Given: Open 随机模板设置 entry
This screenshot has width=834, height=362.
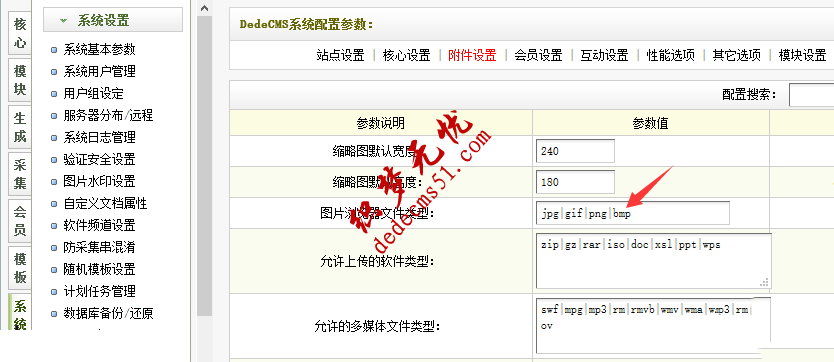Looking at the screenshot, I should (x=99, y=270).
